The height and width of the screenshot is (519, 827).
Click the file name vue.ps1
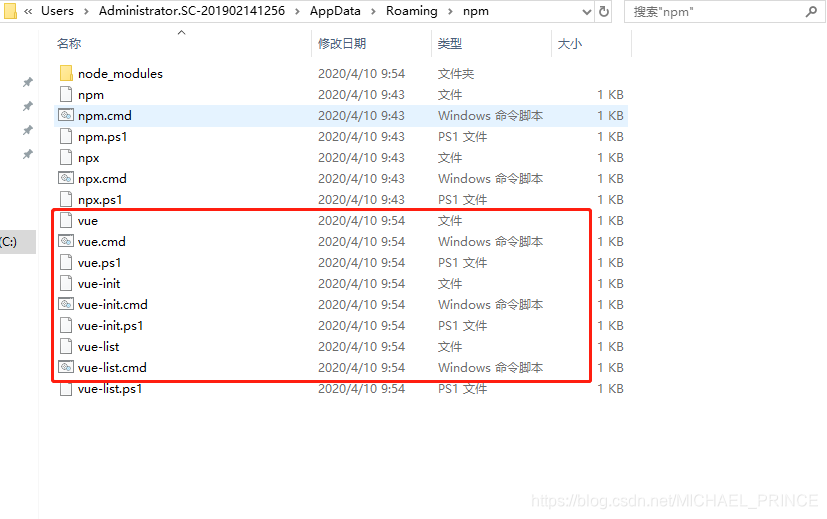[x=99, y=263]
